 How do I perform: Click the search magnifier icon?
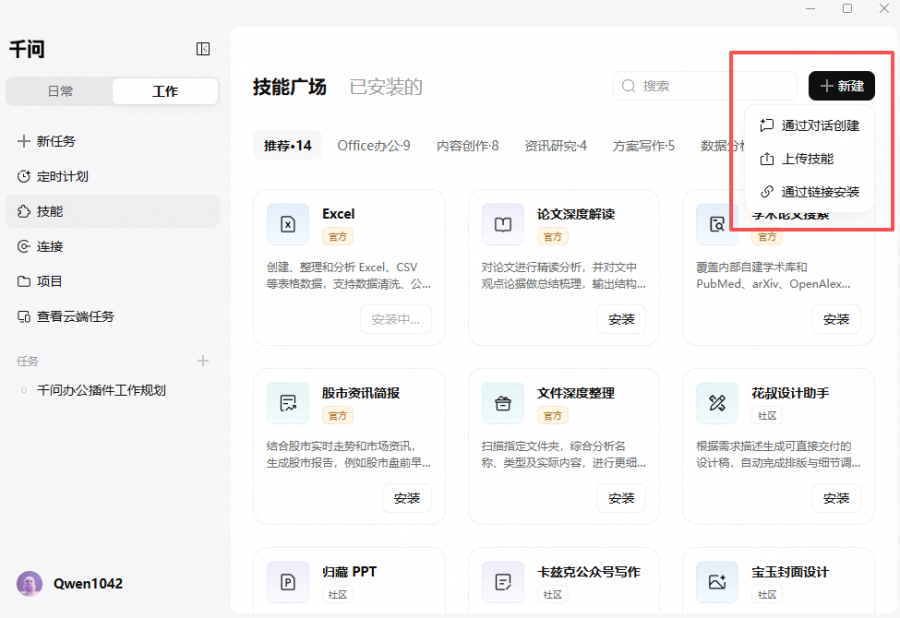[x=629, y=86]
